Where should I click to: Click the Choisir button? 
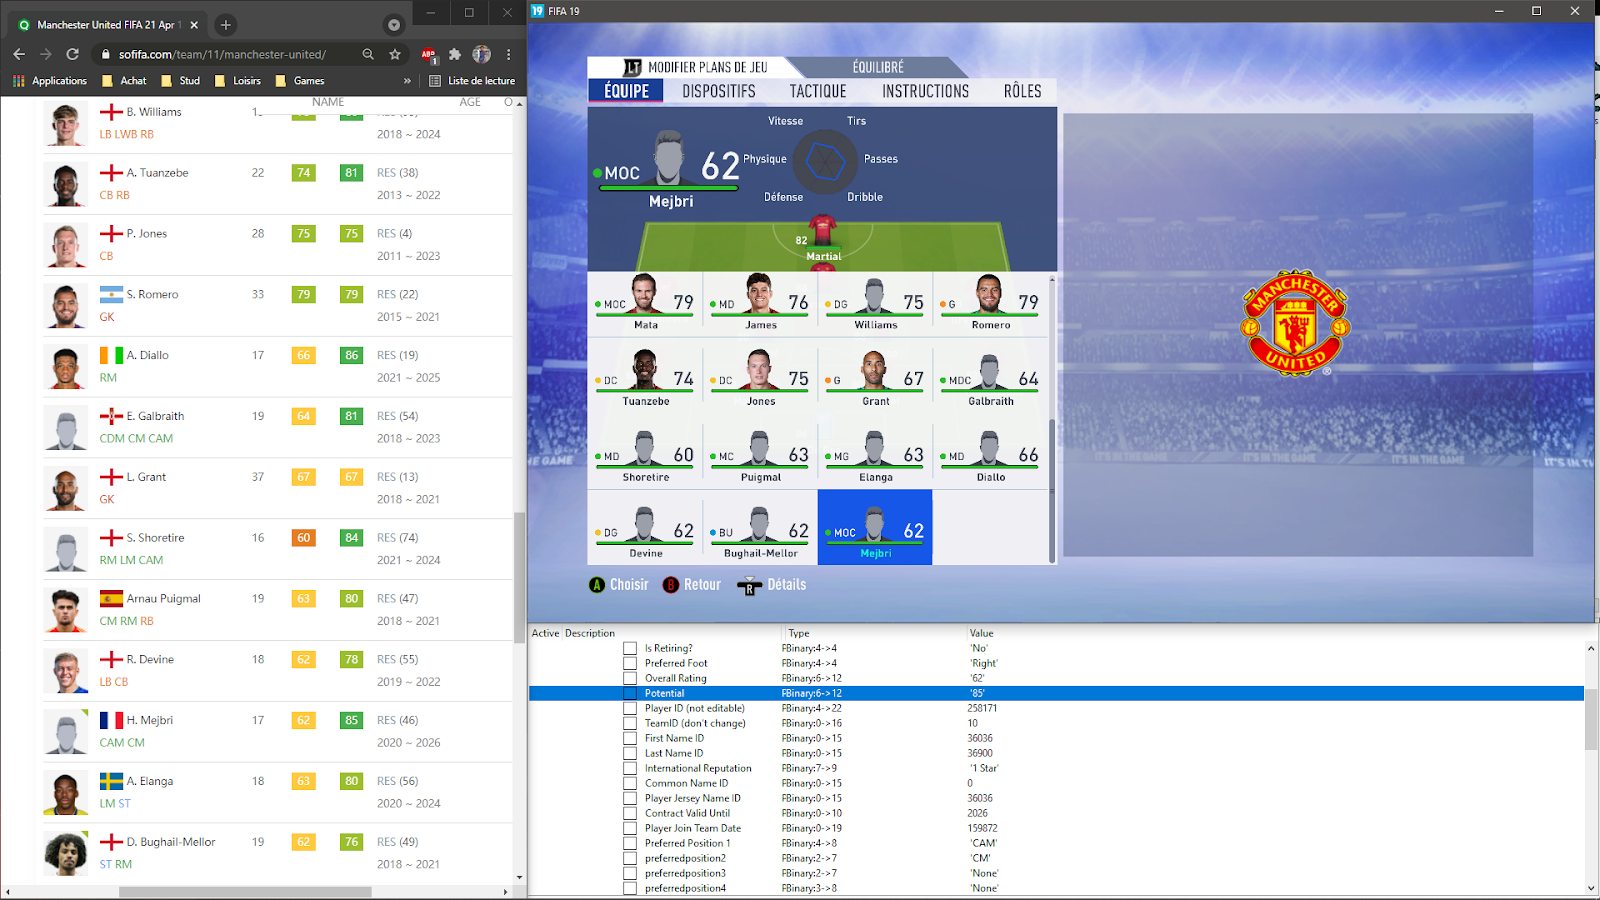point(619,585)
